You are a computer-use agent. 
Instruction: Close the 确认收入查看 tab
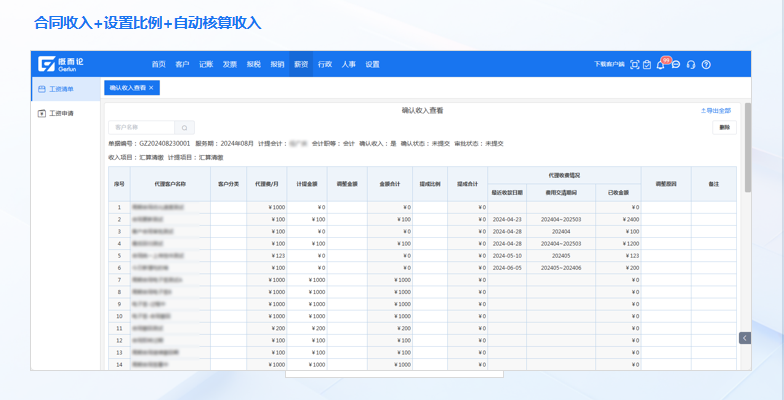pos(151,88)
